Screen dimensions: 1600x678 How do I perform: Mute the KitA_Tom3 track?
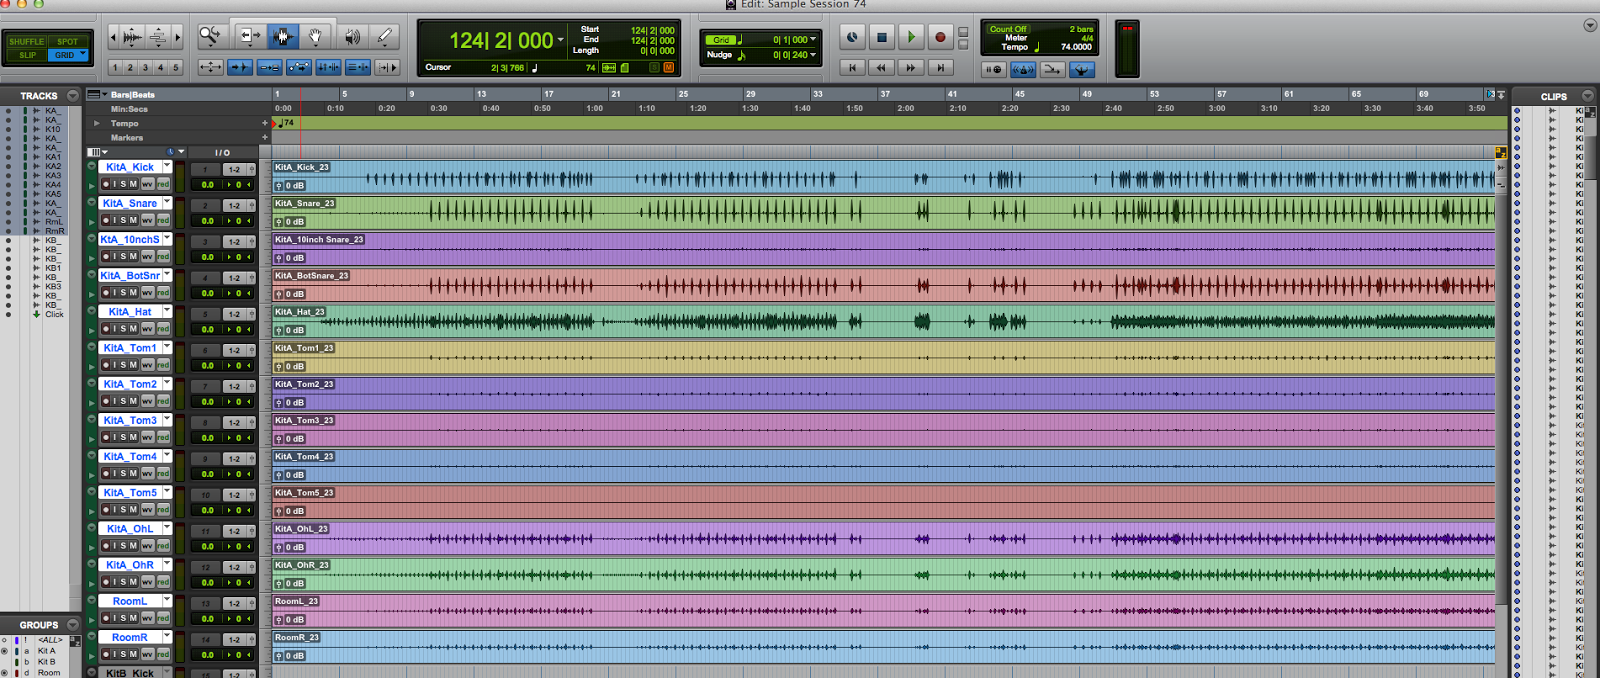click(x=133, y=437)
